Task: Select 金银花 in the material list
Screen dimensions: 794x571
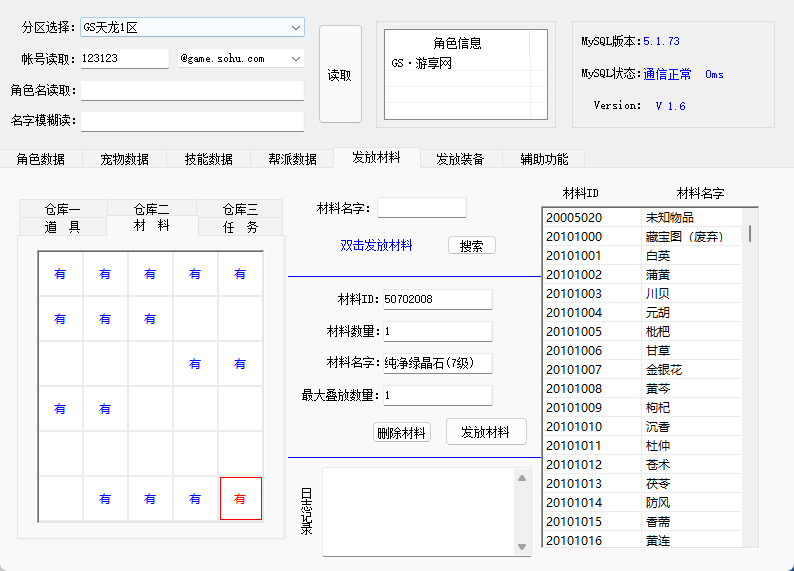Action: (x=665, y=370)
